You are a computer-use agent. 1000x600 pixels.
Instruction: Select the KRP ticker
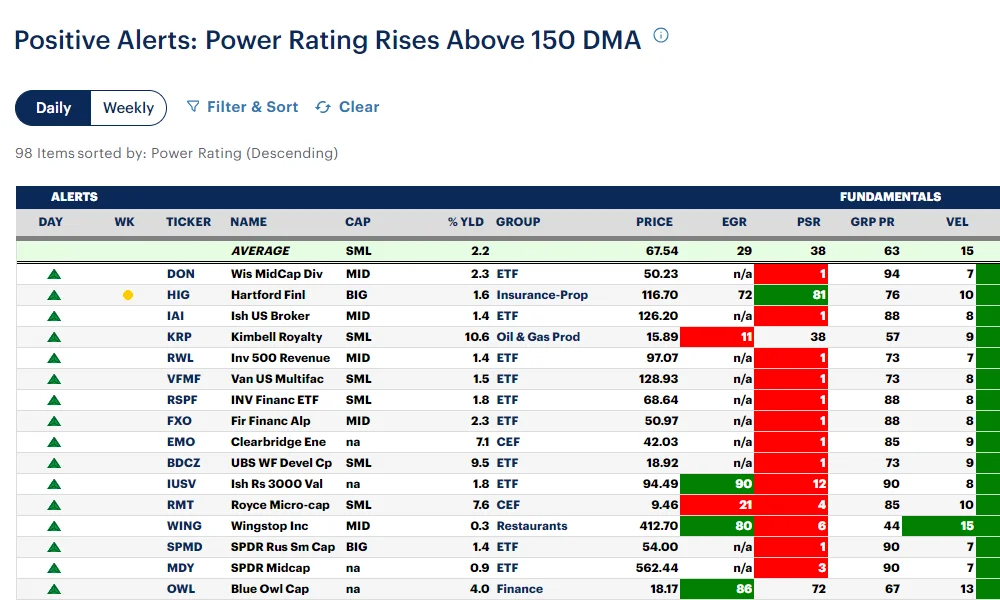point(179,337)
